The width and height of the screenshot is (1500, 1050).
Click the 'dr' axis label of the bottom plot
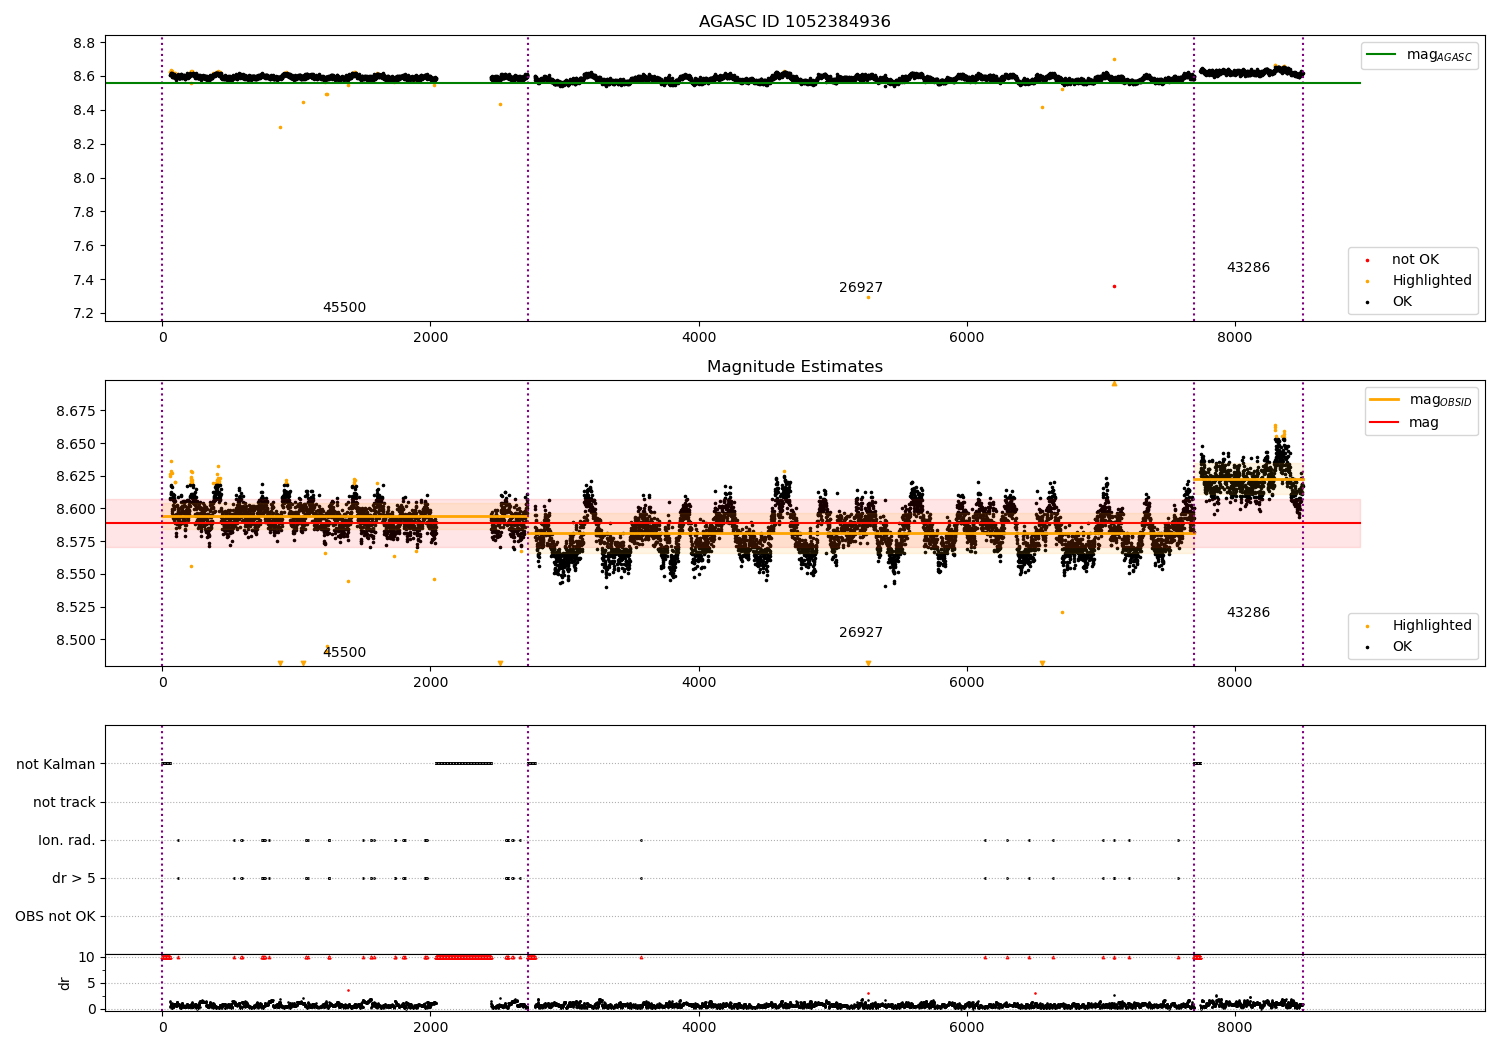click(65, 983)
